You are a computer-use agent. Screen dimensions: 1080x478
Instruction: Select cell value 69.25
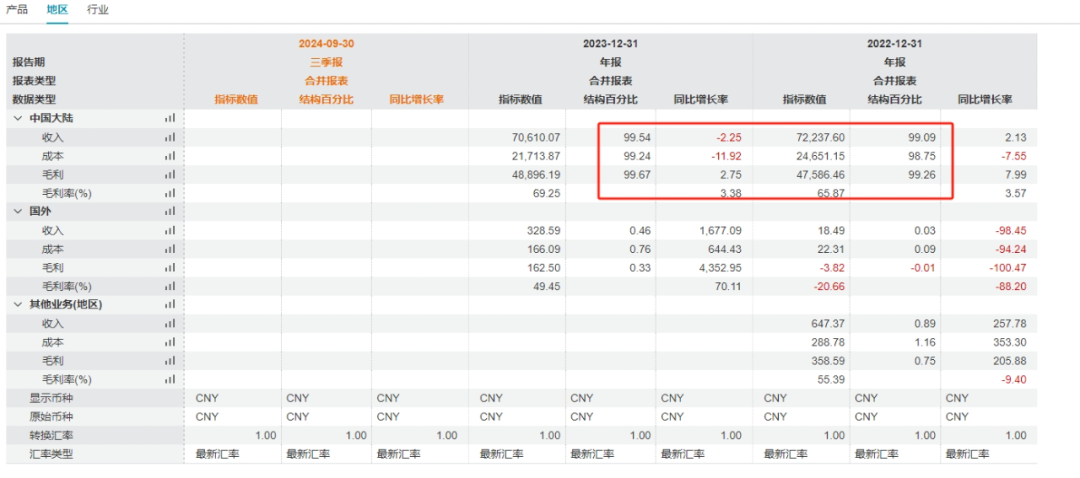[x=548, y=194]
